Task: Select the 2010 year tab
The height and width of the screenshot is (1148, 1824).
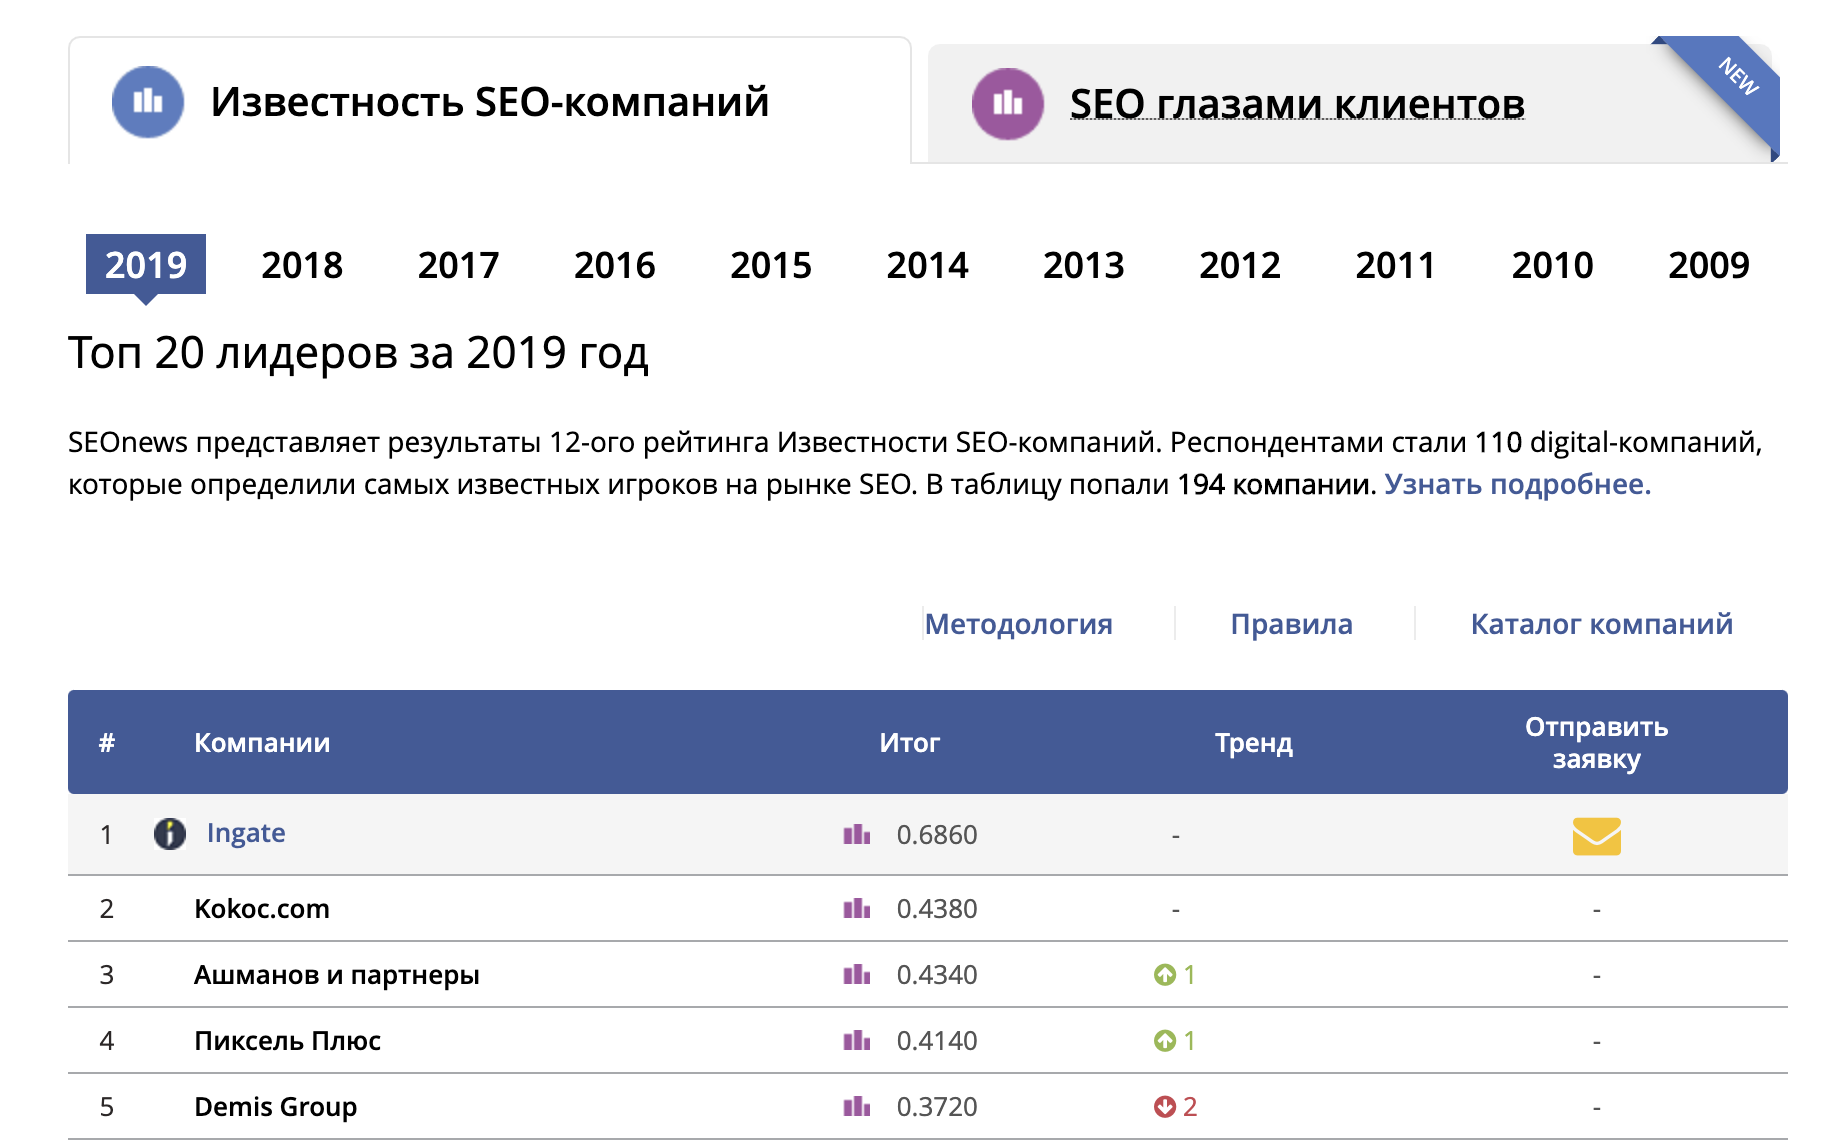Action: coord(1553,265)
